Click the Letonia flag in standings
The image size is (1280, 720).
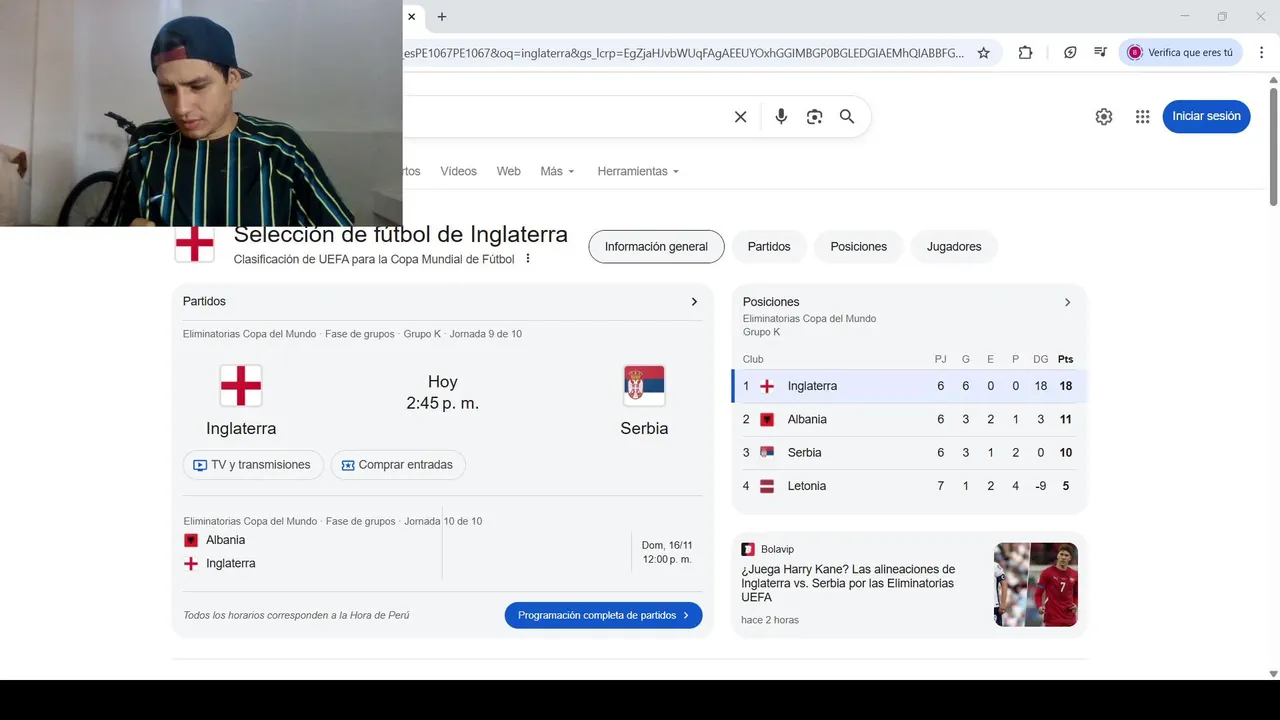click(x=767, y=486)
